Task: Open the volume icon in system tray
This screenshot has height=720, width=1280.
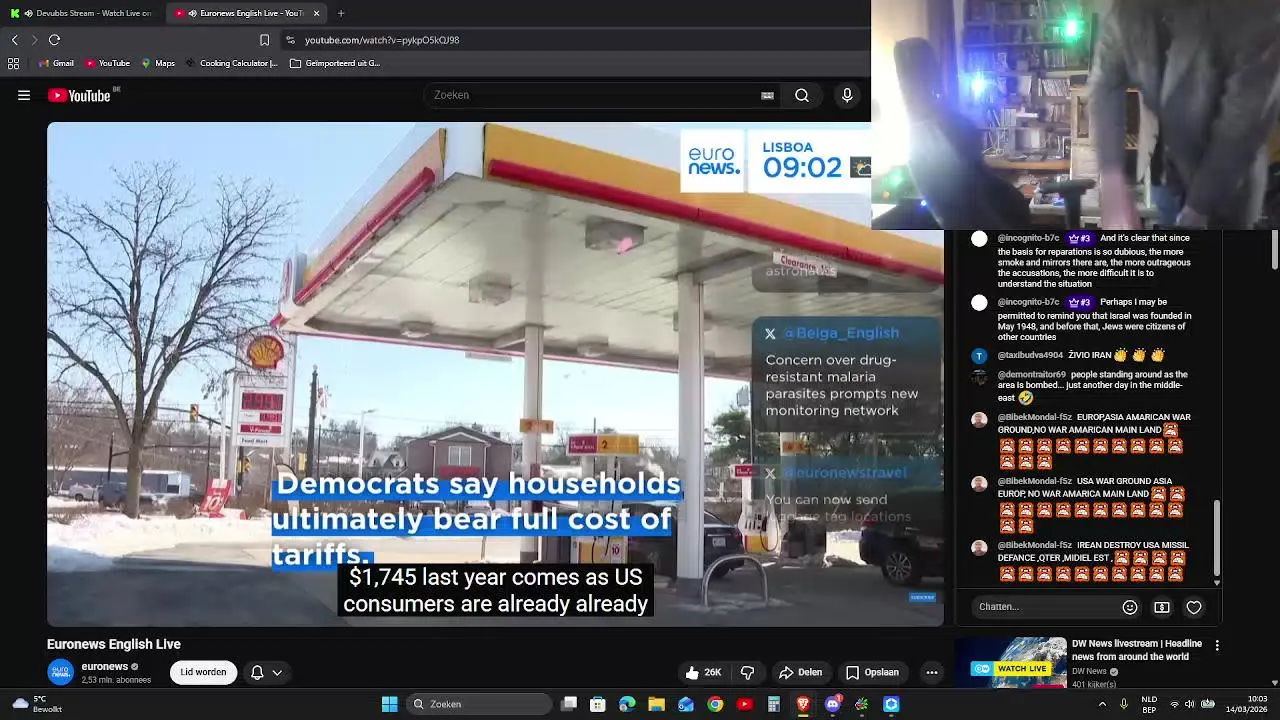Action: 1189,704
